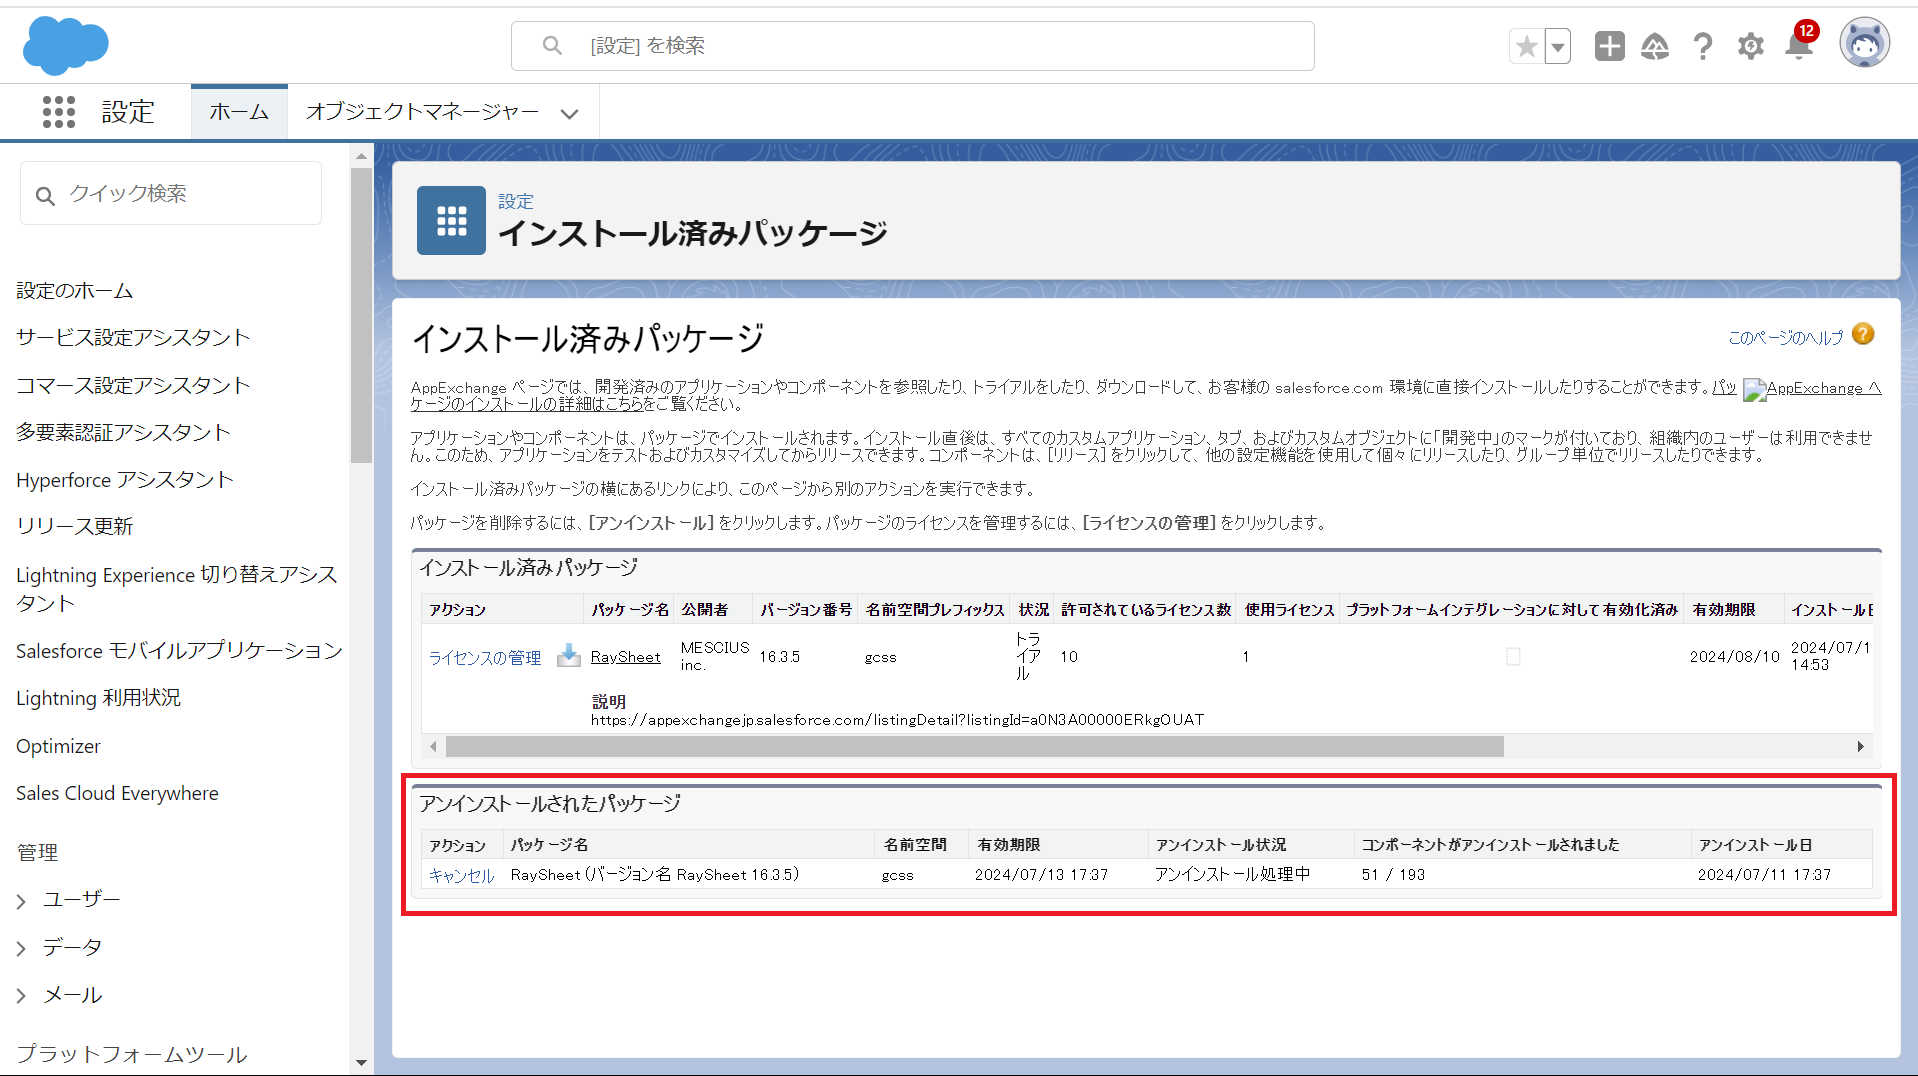Image resolution: width=1918 pixels, height=1076 pixels.
Task: Open 設定のホーム in the sidebar
Action: click(x=75, y=290)
